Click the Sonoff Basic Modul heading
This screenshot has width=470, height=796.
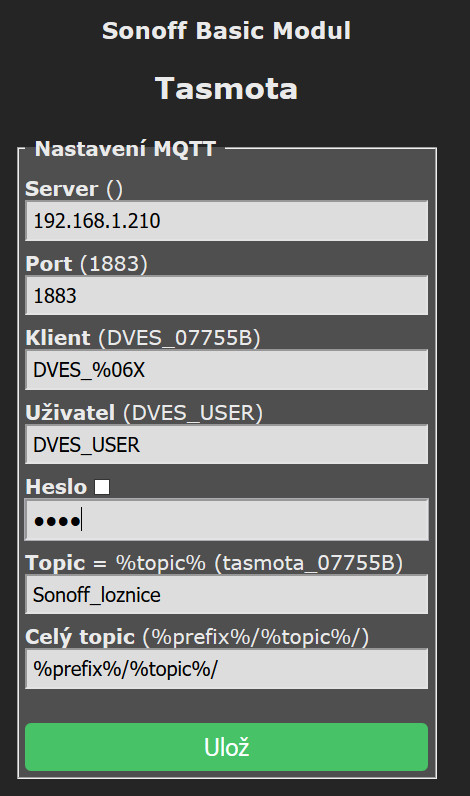(x=226, y=30)
